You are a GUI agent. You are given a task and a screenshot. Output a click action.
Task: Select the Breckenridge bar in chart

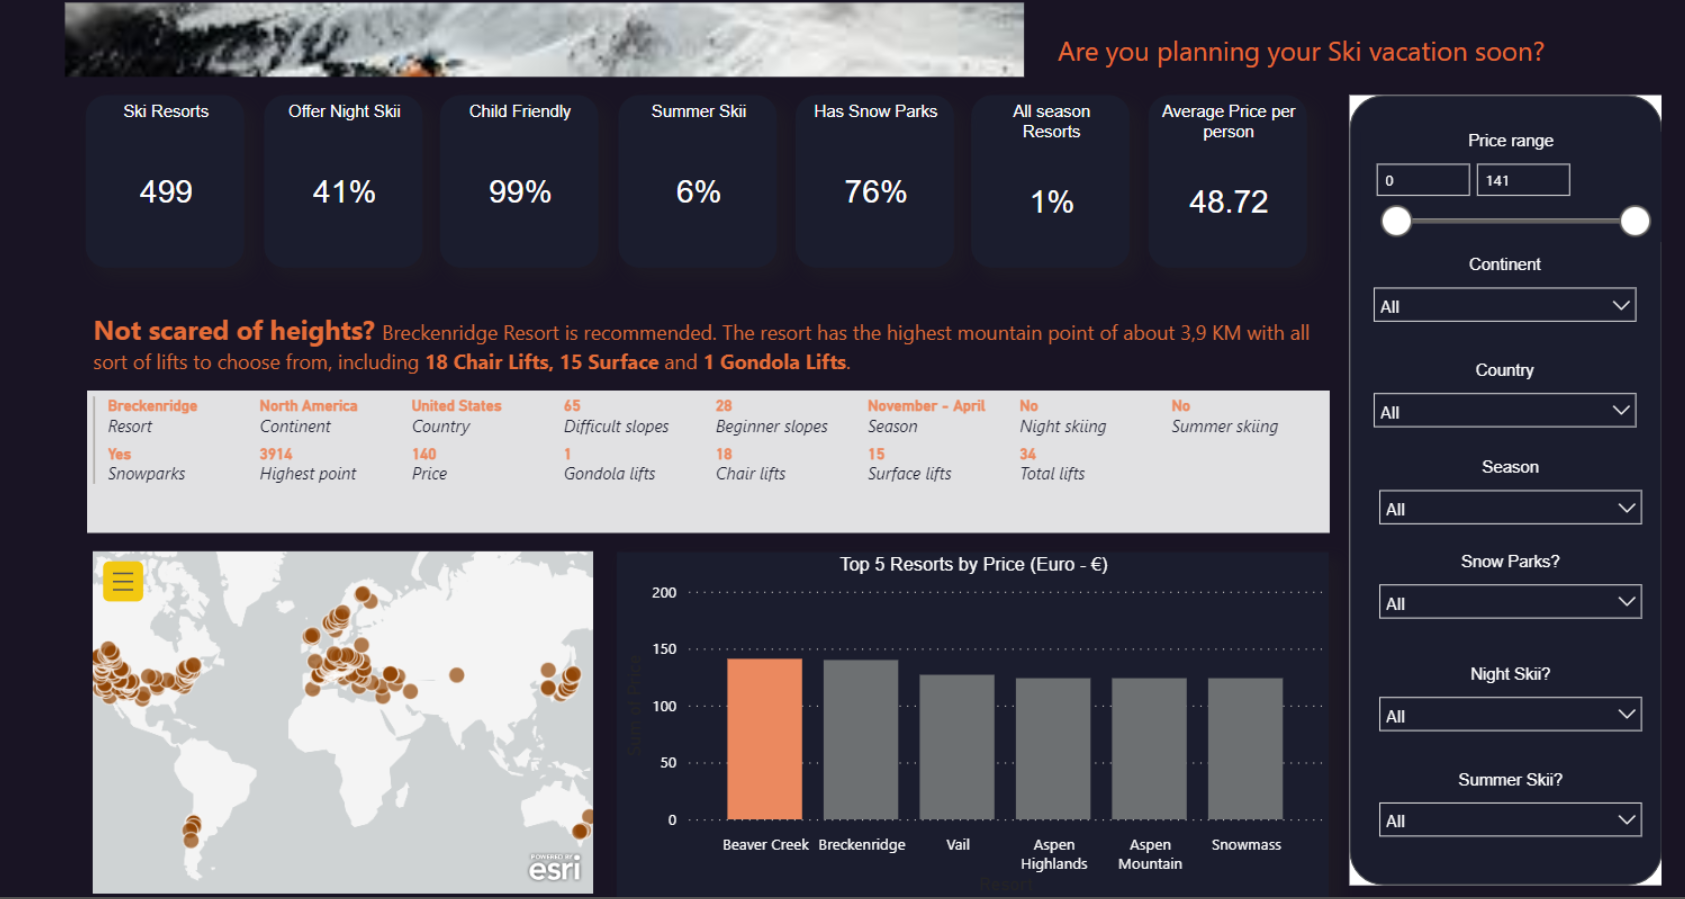coord(861,740)
